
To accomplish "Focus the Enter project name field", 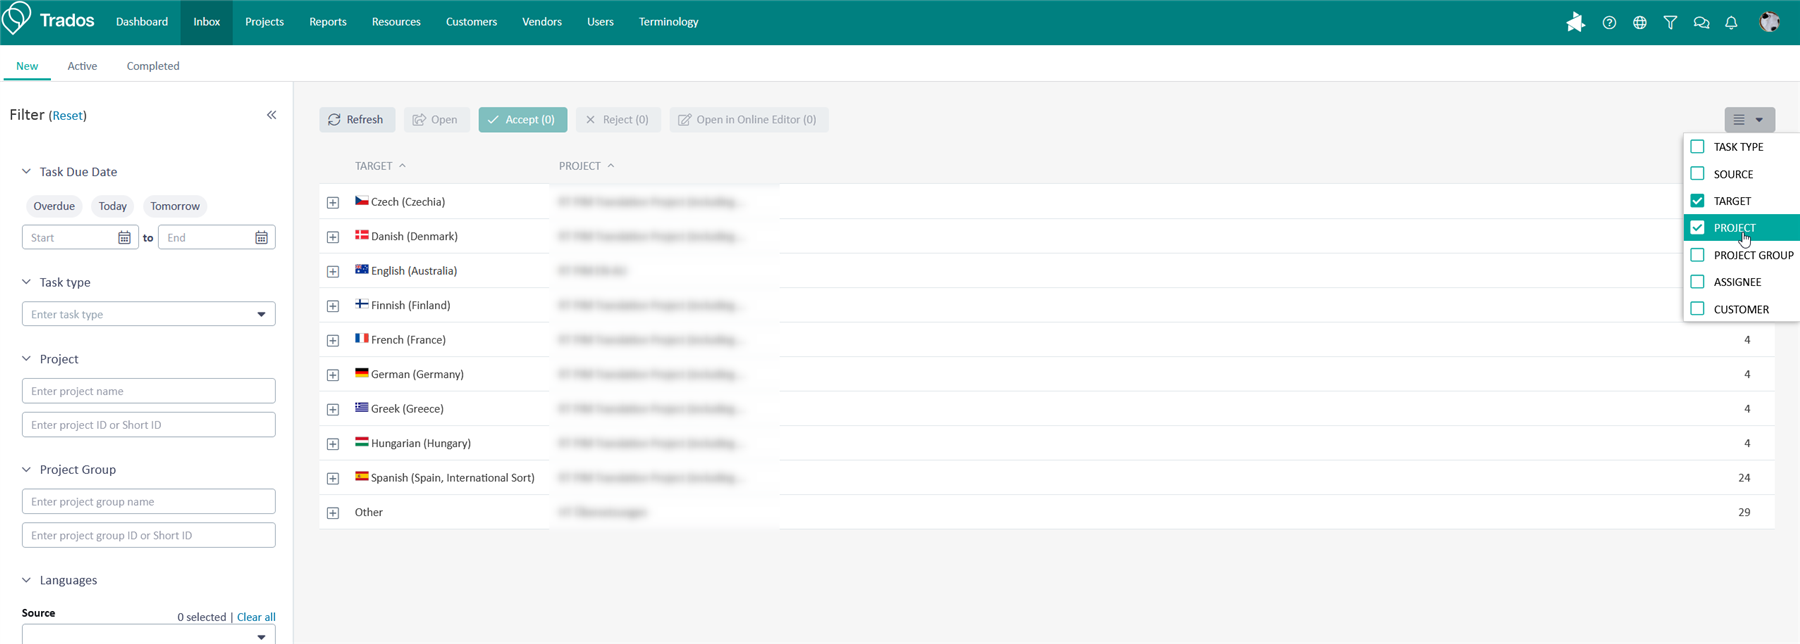I will [x=149, y=391].
